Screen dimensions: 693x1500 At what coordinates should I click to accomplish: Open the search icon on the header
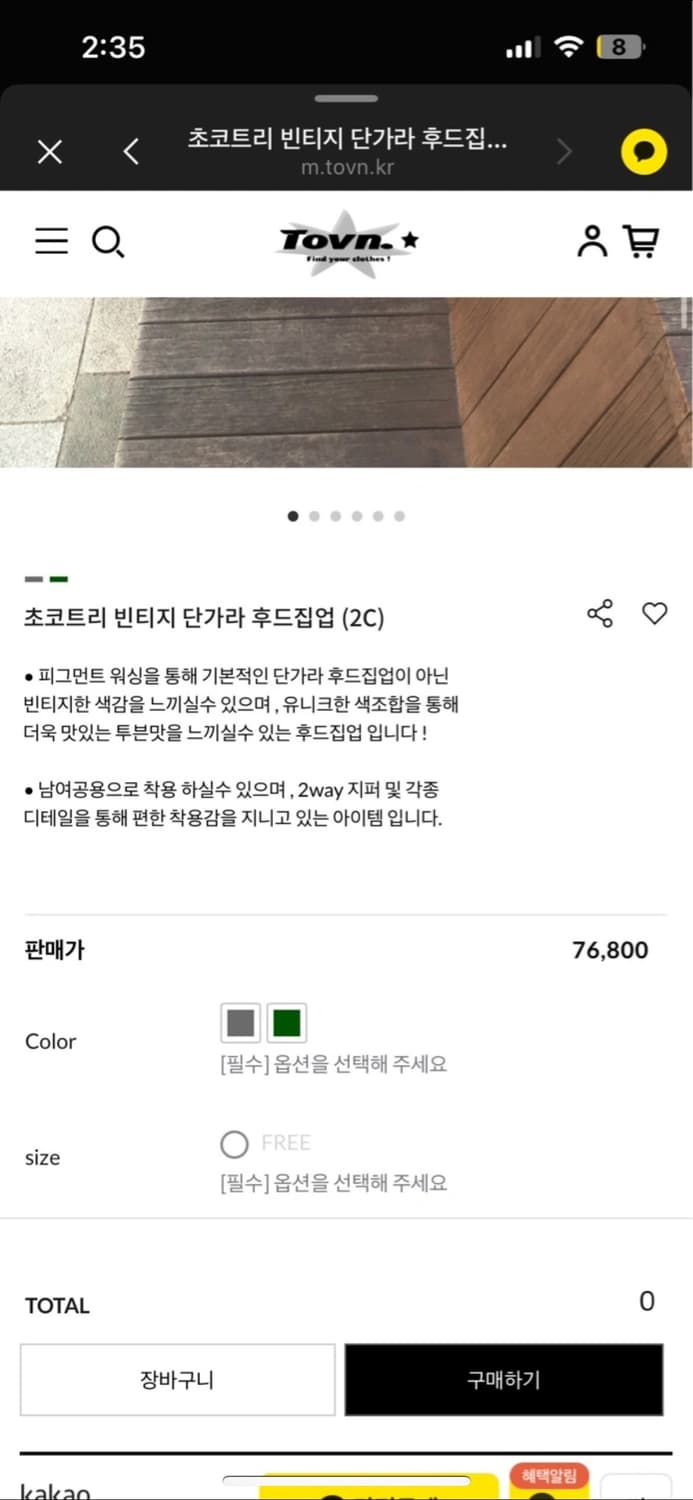(x=109, y=241)
